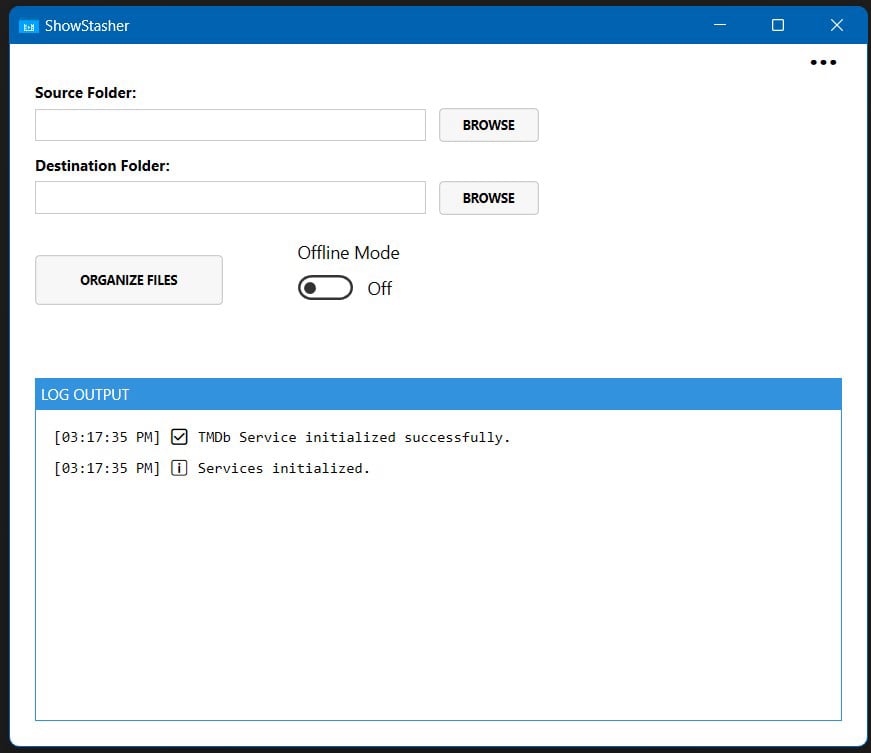Image resolution: width=871 pixels, height=753 pixels.
Task: Minimize the ShowStasher window
Action: 719,25
